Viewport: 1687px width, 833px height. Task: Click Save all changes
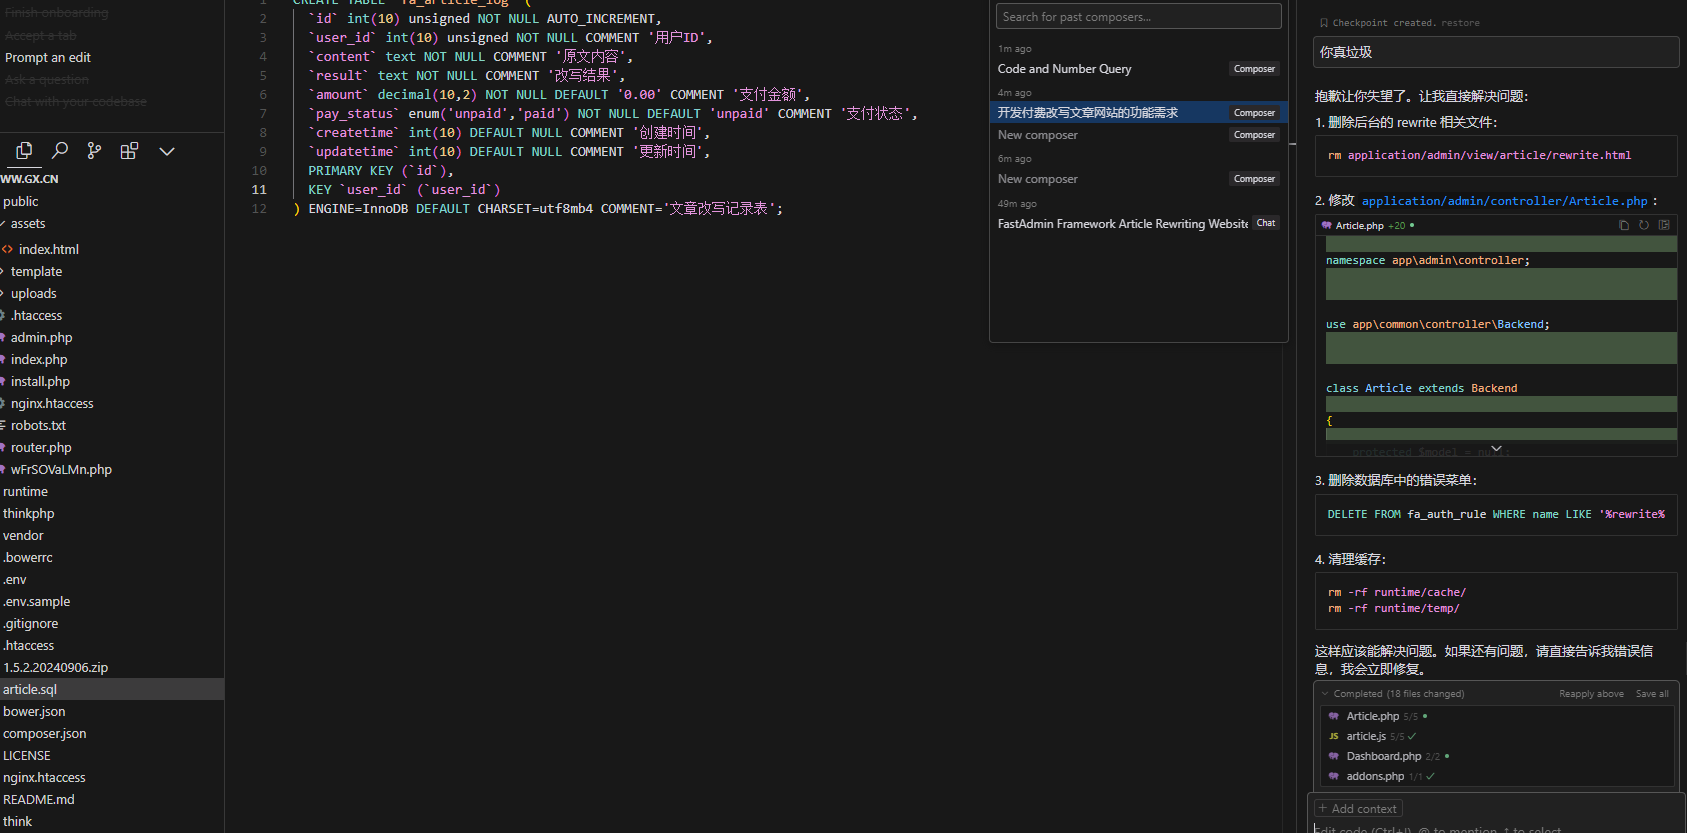(x=1652, y=693)
